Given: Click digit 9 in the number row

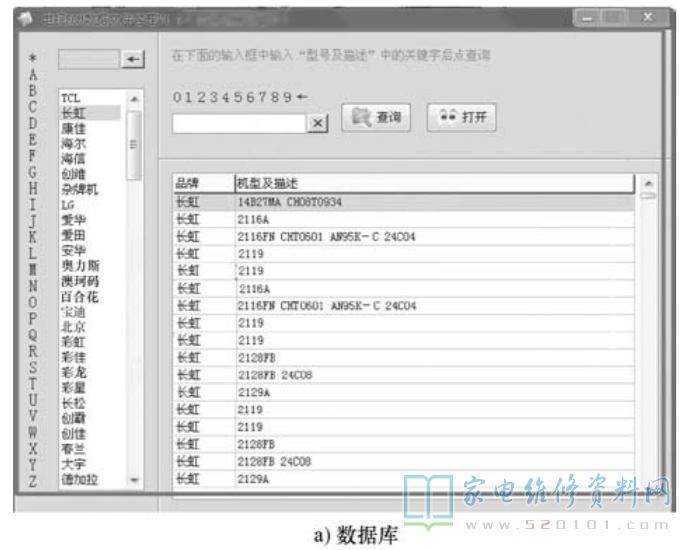Looking at the screenshot, I should 287,97.
